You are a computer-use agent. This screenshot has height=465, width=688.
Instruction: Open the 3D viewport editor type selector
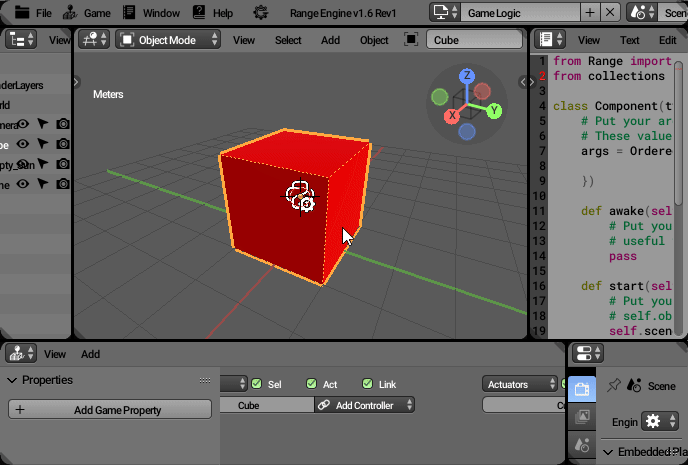[x=94, y=40]
